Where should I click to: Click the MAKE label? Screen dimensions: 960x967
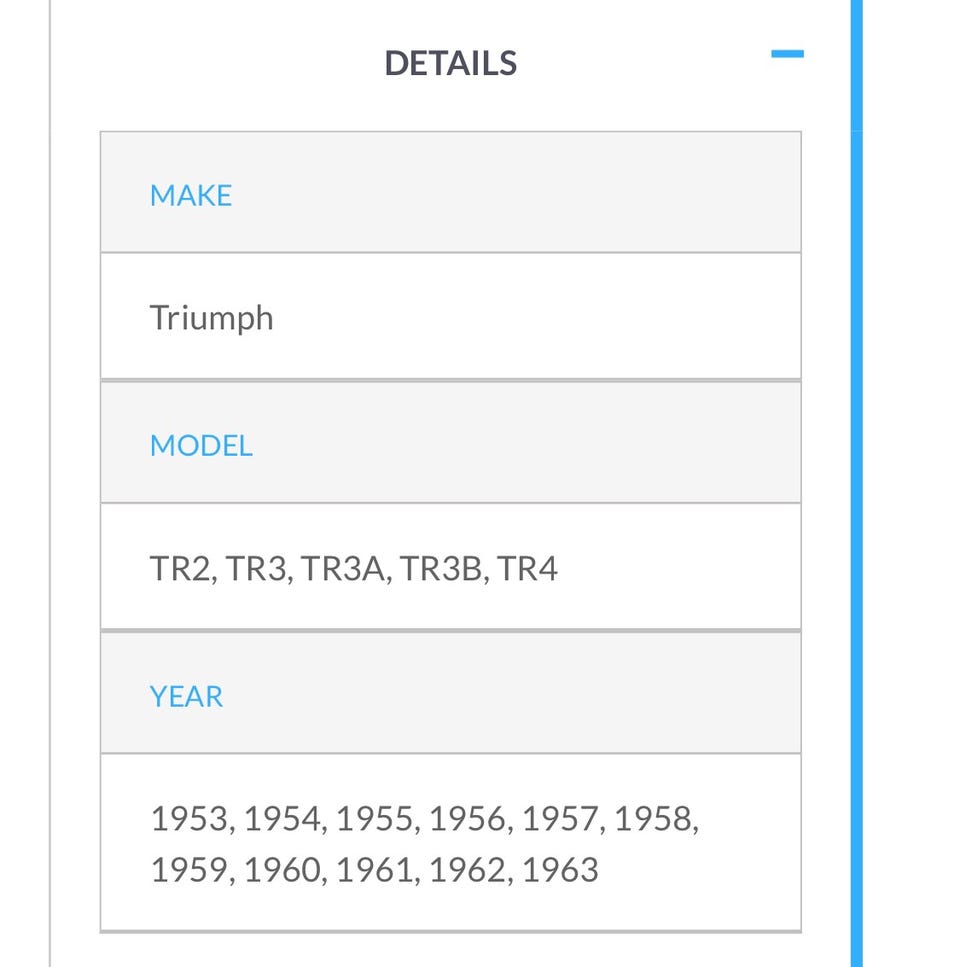click(x=191, y=195)
